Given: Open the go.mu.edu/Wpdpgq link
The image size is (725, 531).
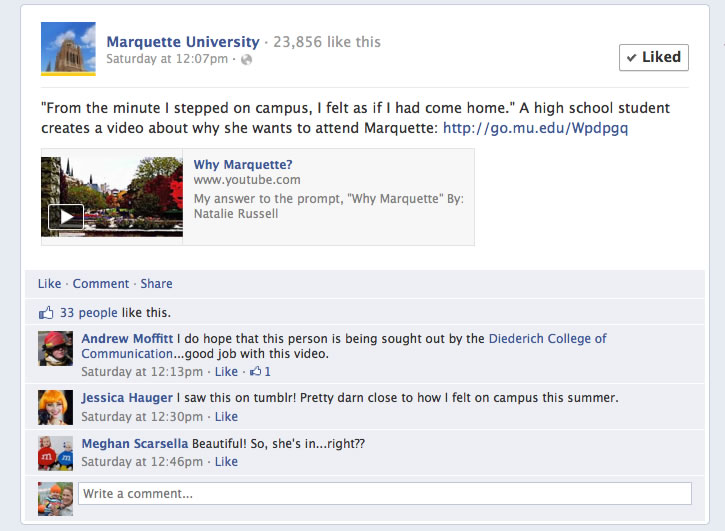Looking at the screenshot, I should tap(535, 128).
